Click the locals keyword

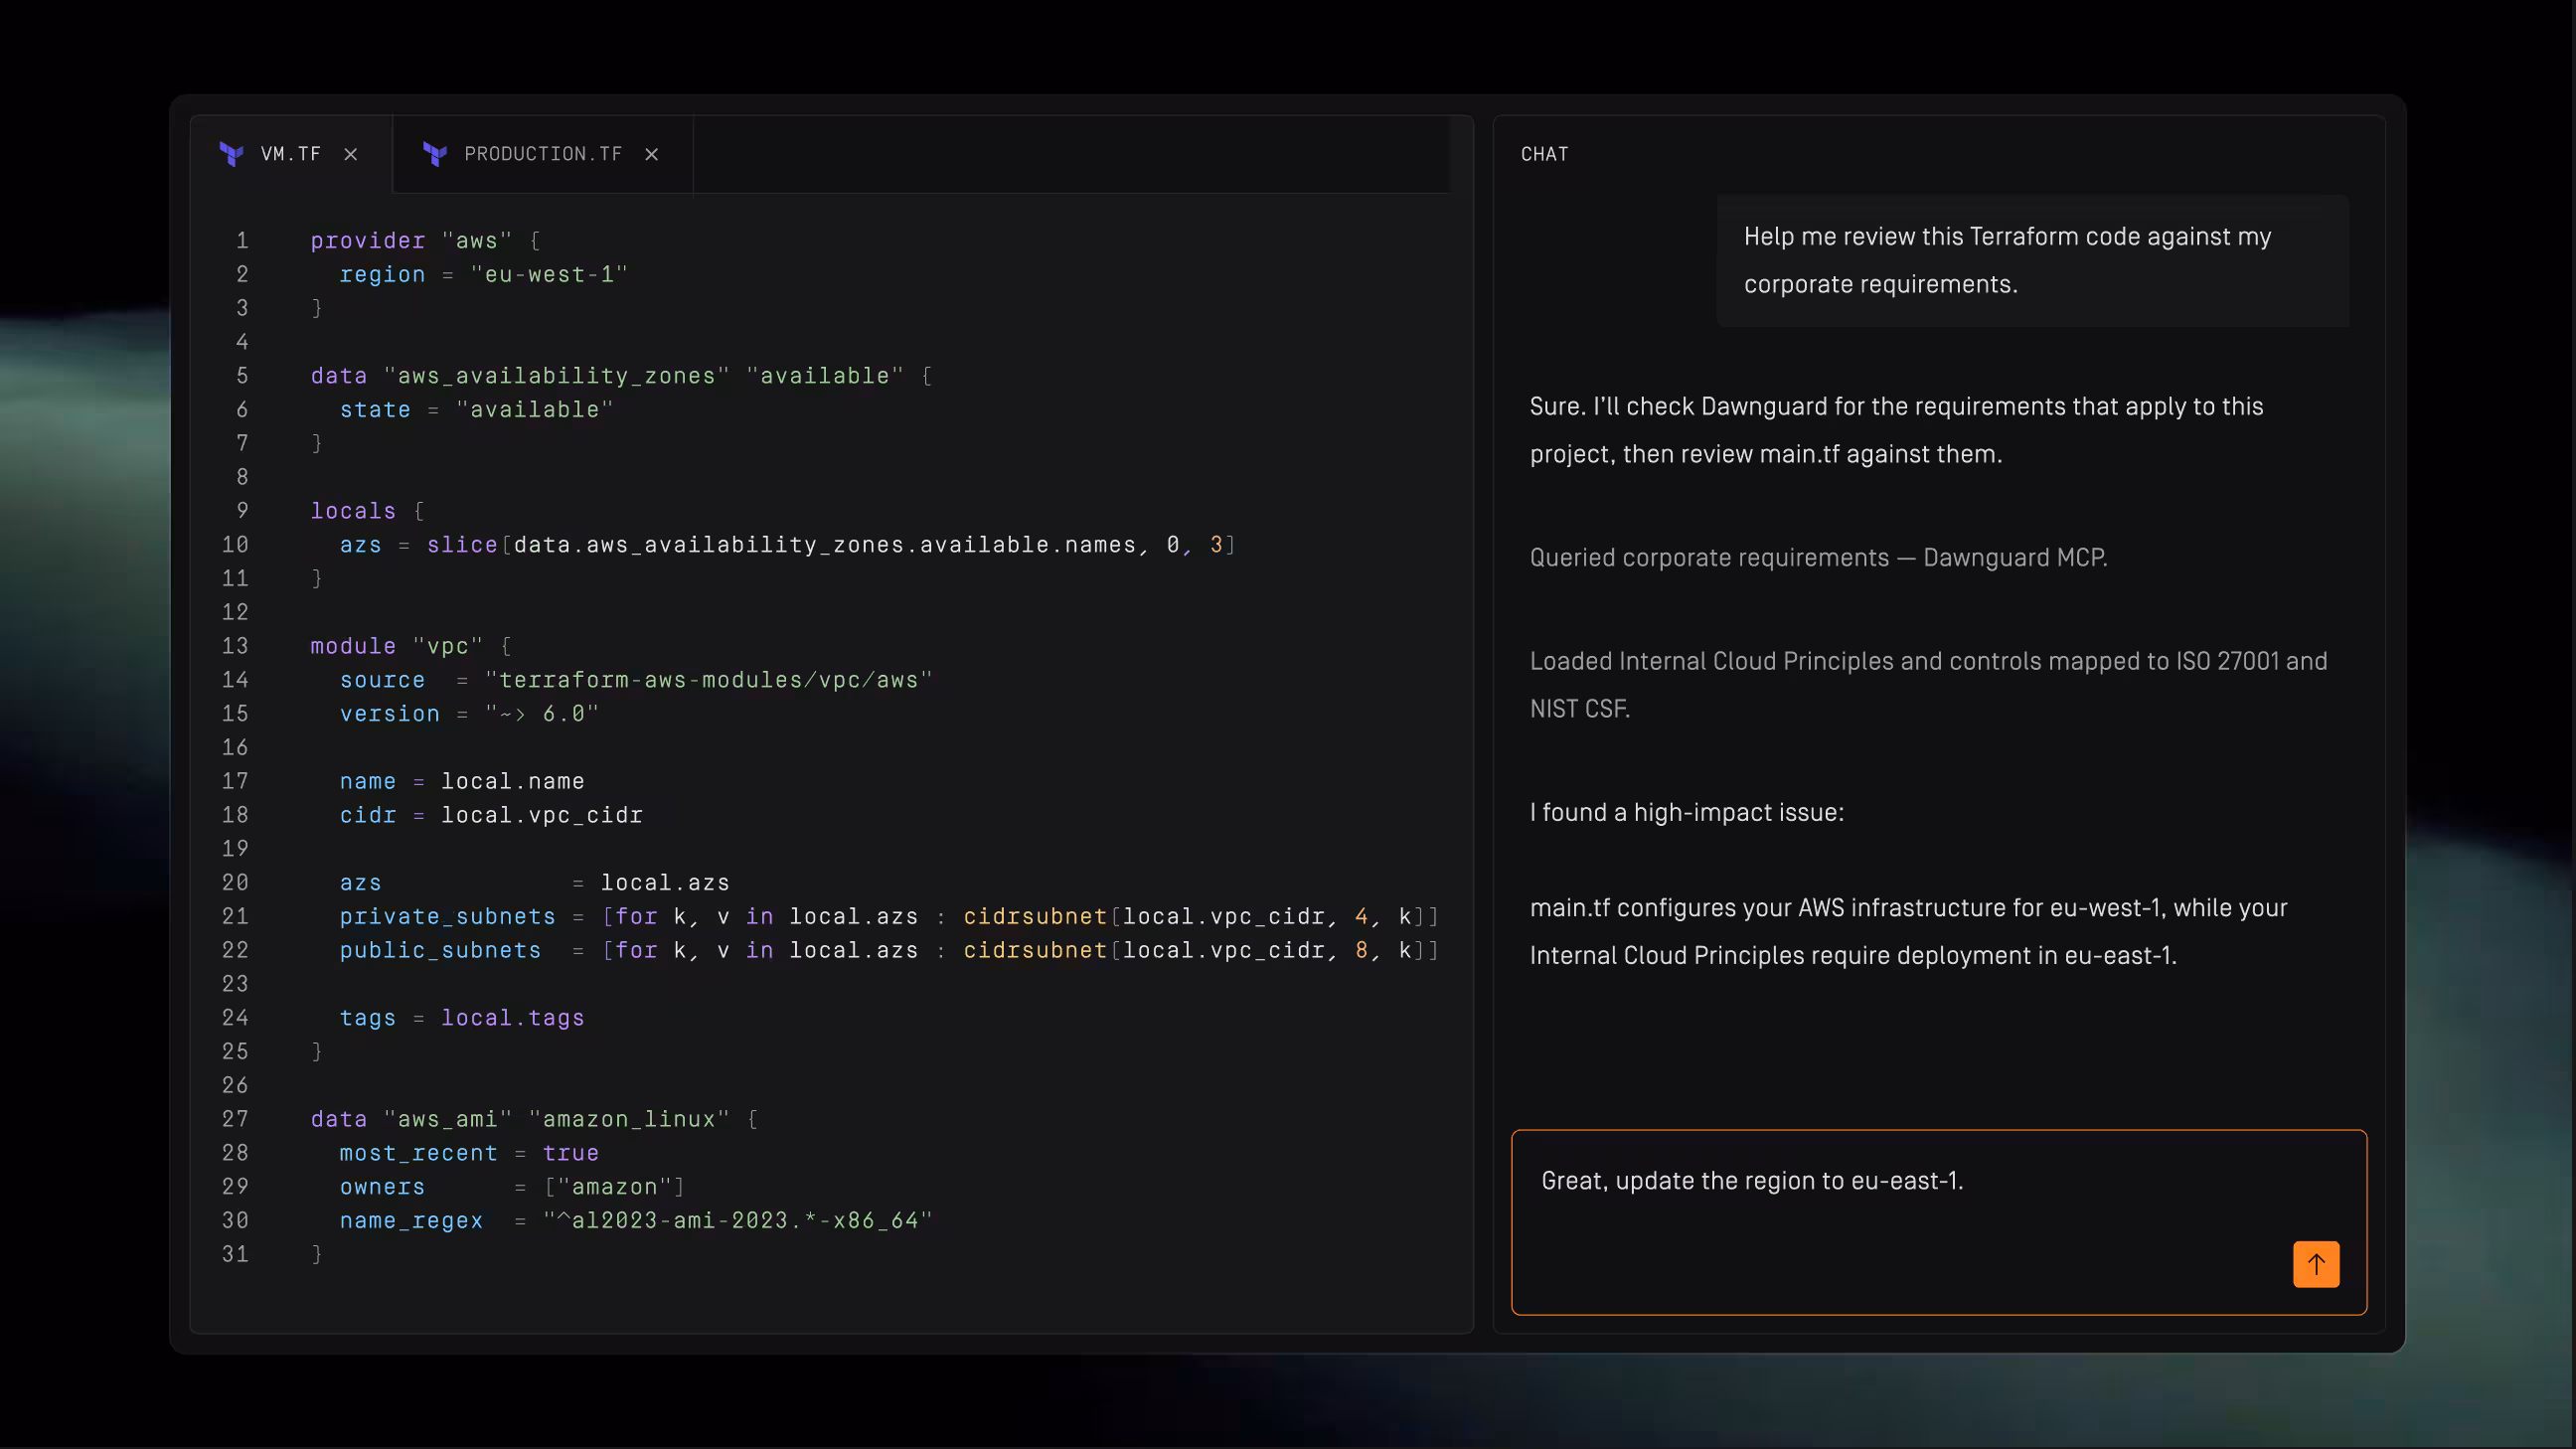coord(353,511)
